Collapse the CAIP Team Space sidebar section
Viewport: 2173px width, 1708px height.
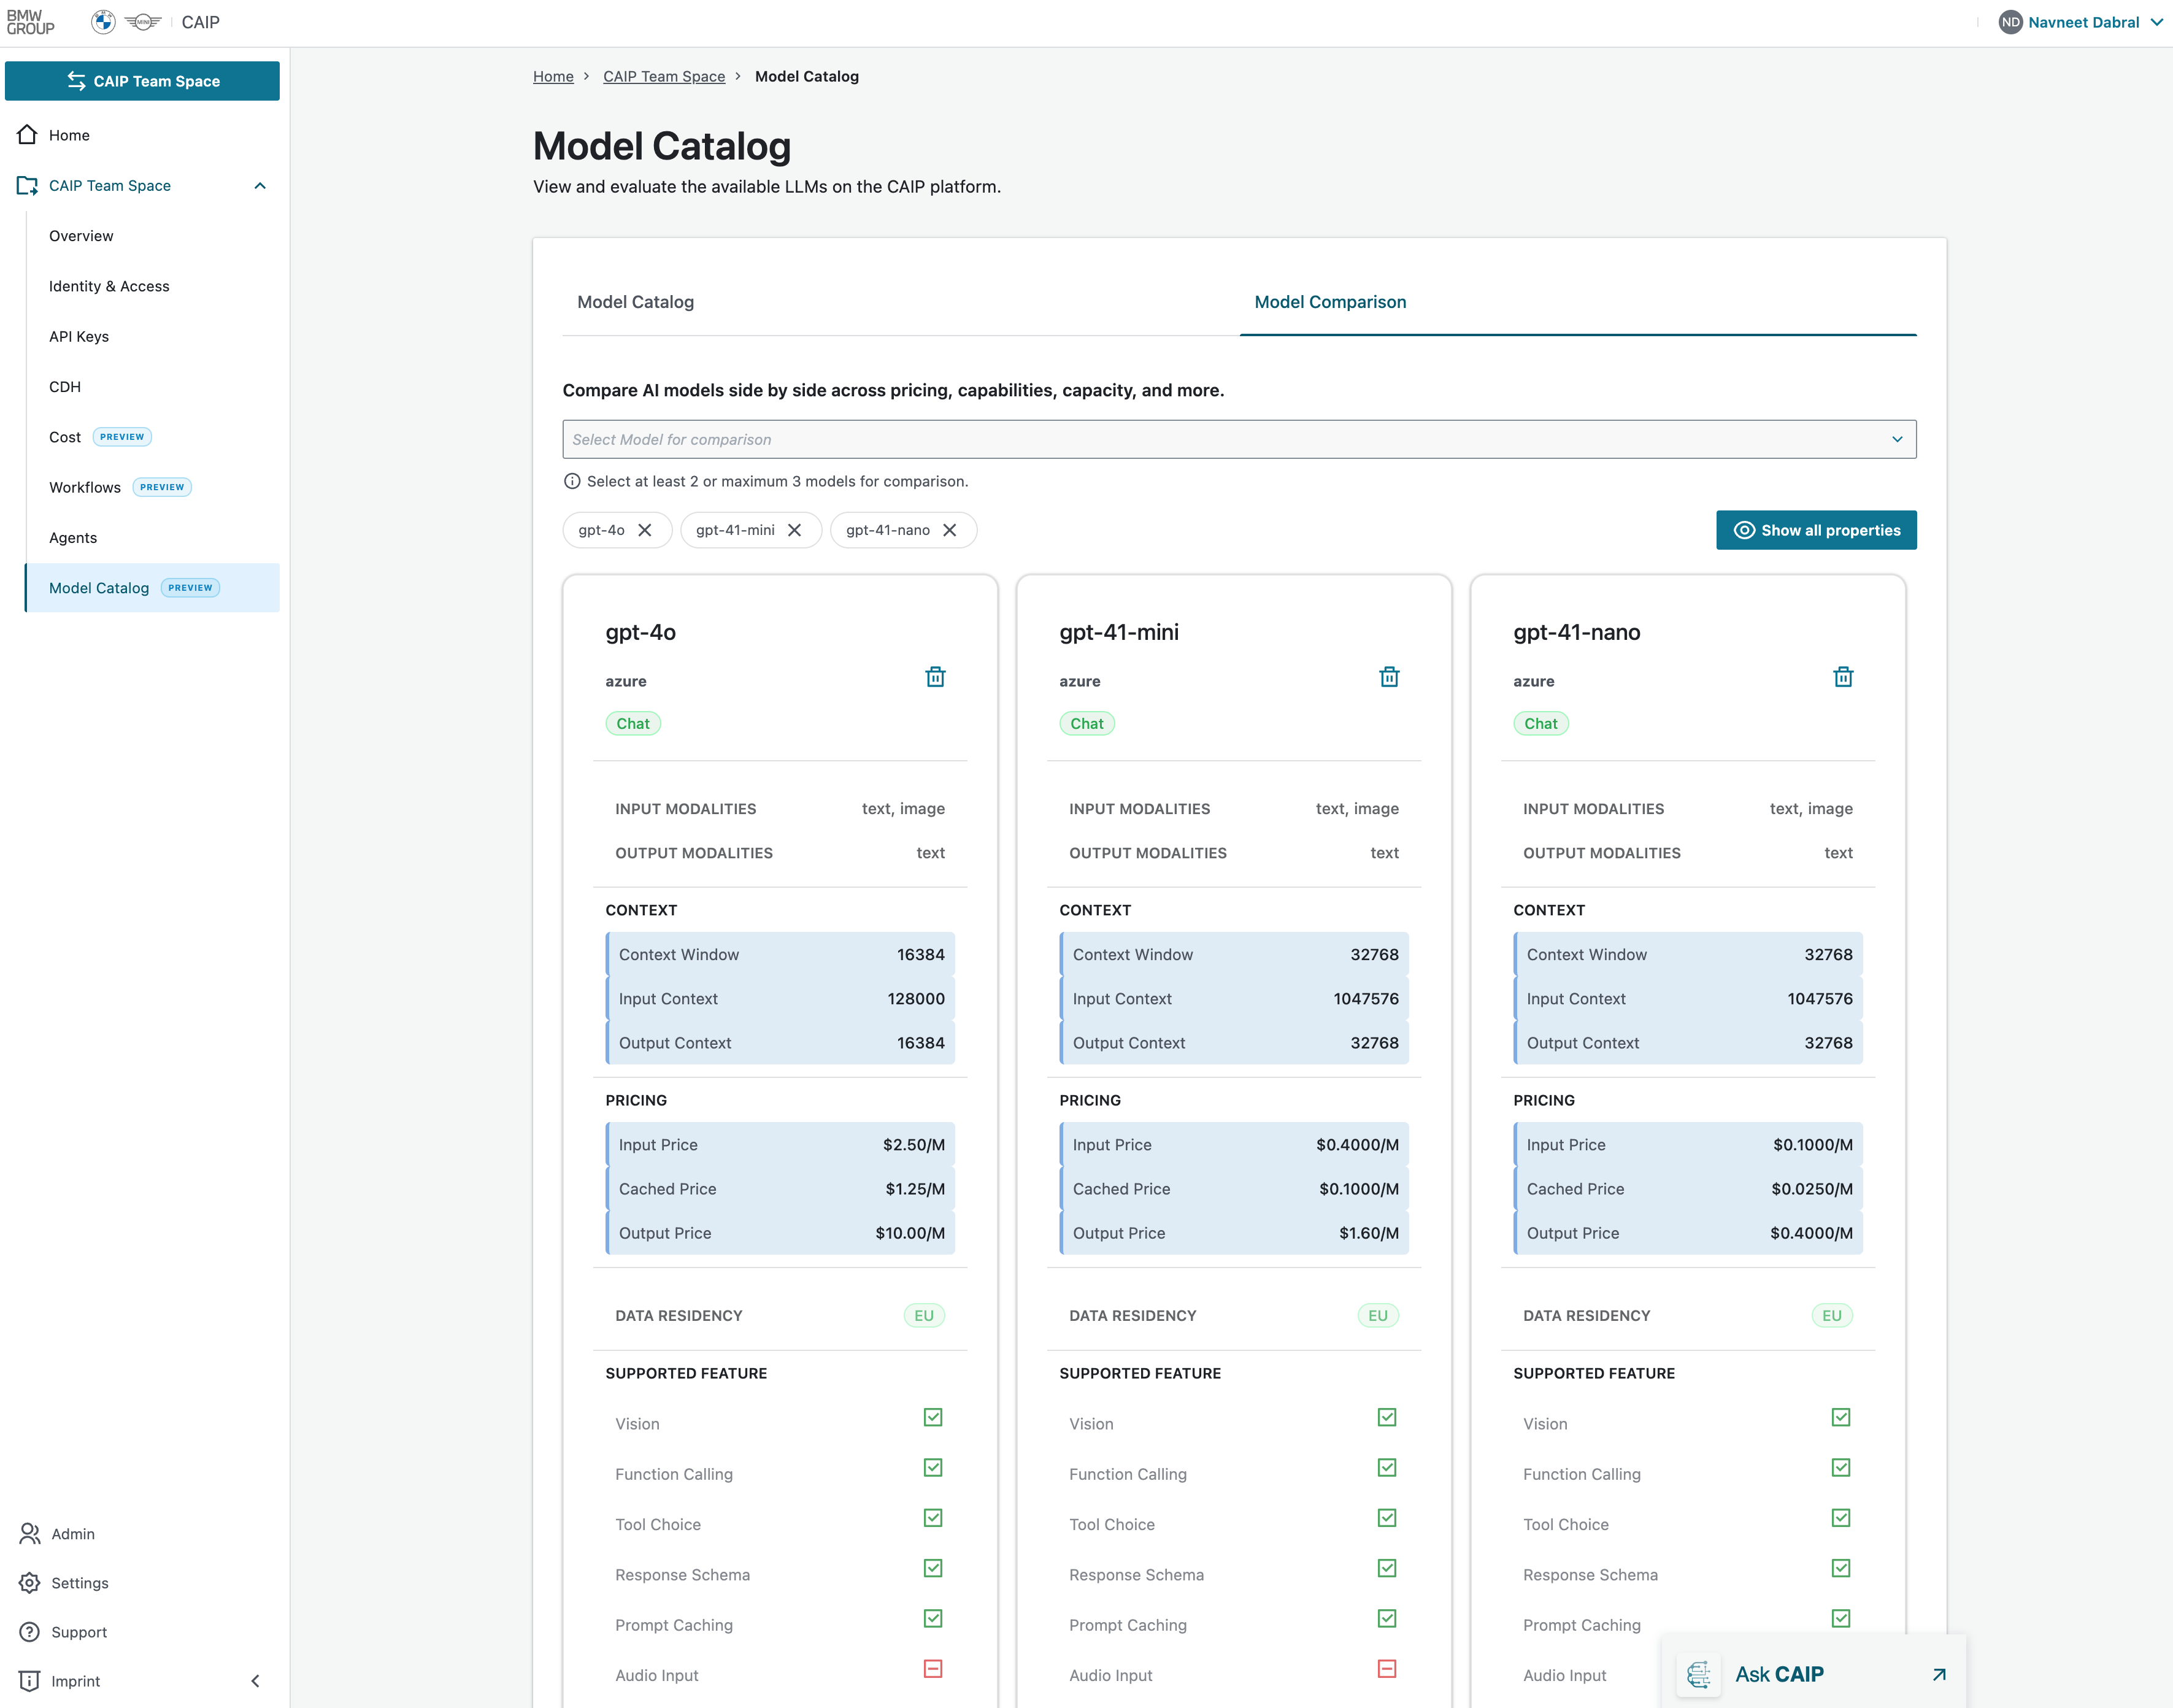tap(260, 185)
